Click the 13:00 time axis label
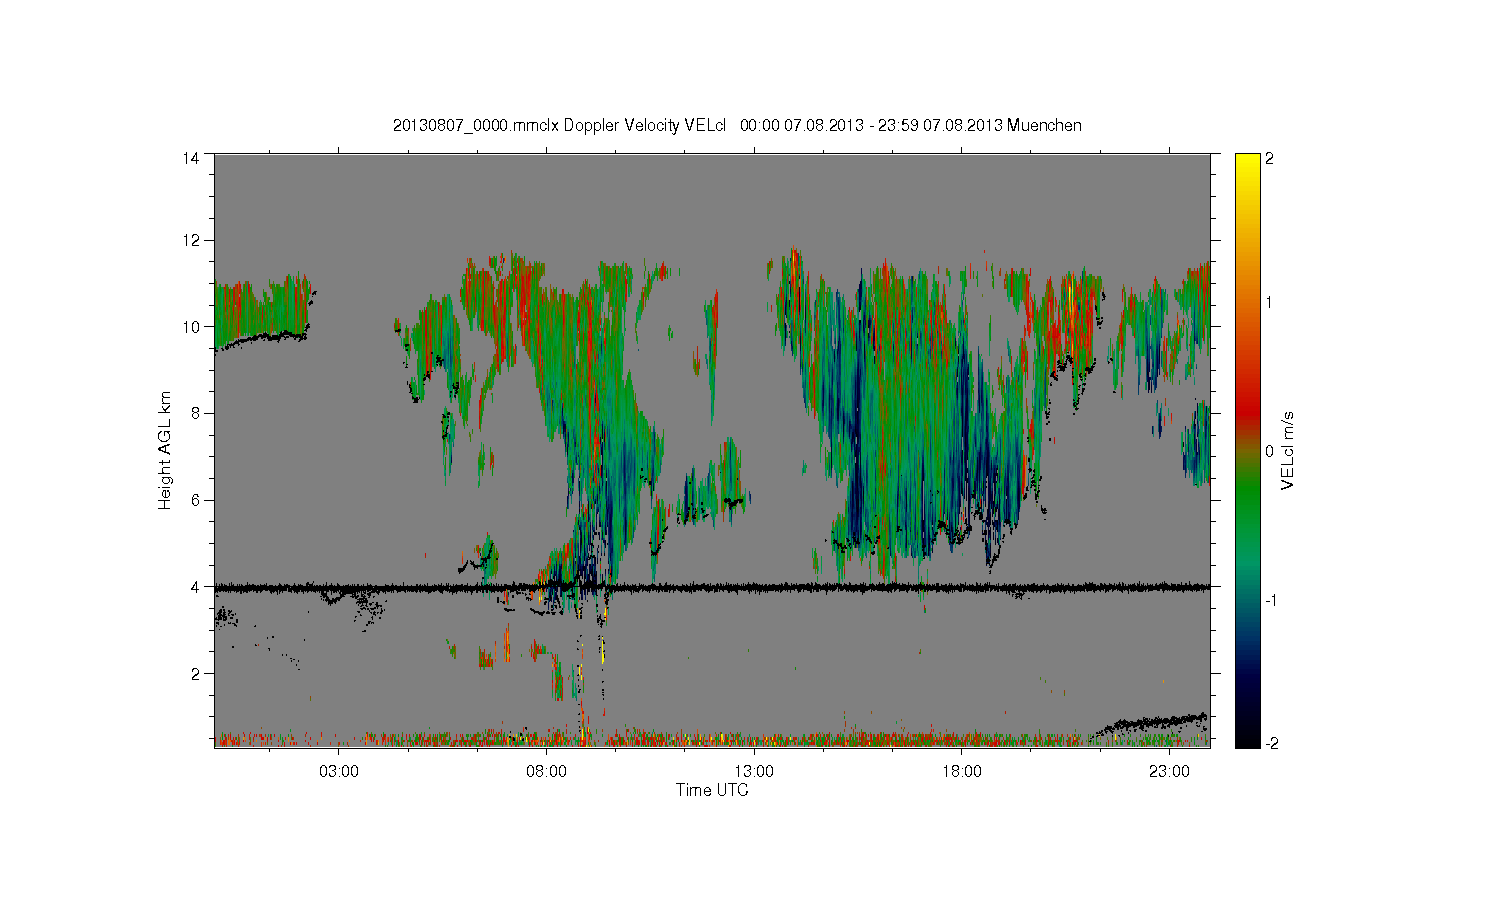This screenshot has height=900, width=1500. (x=754, y=772)
